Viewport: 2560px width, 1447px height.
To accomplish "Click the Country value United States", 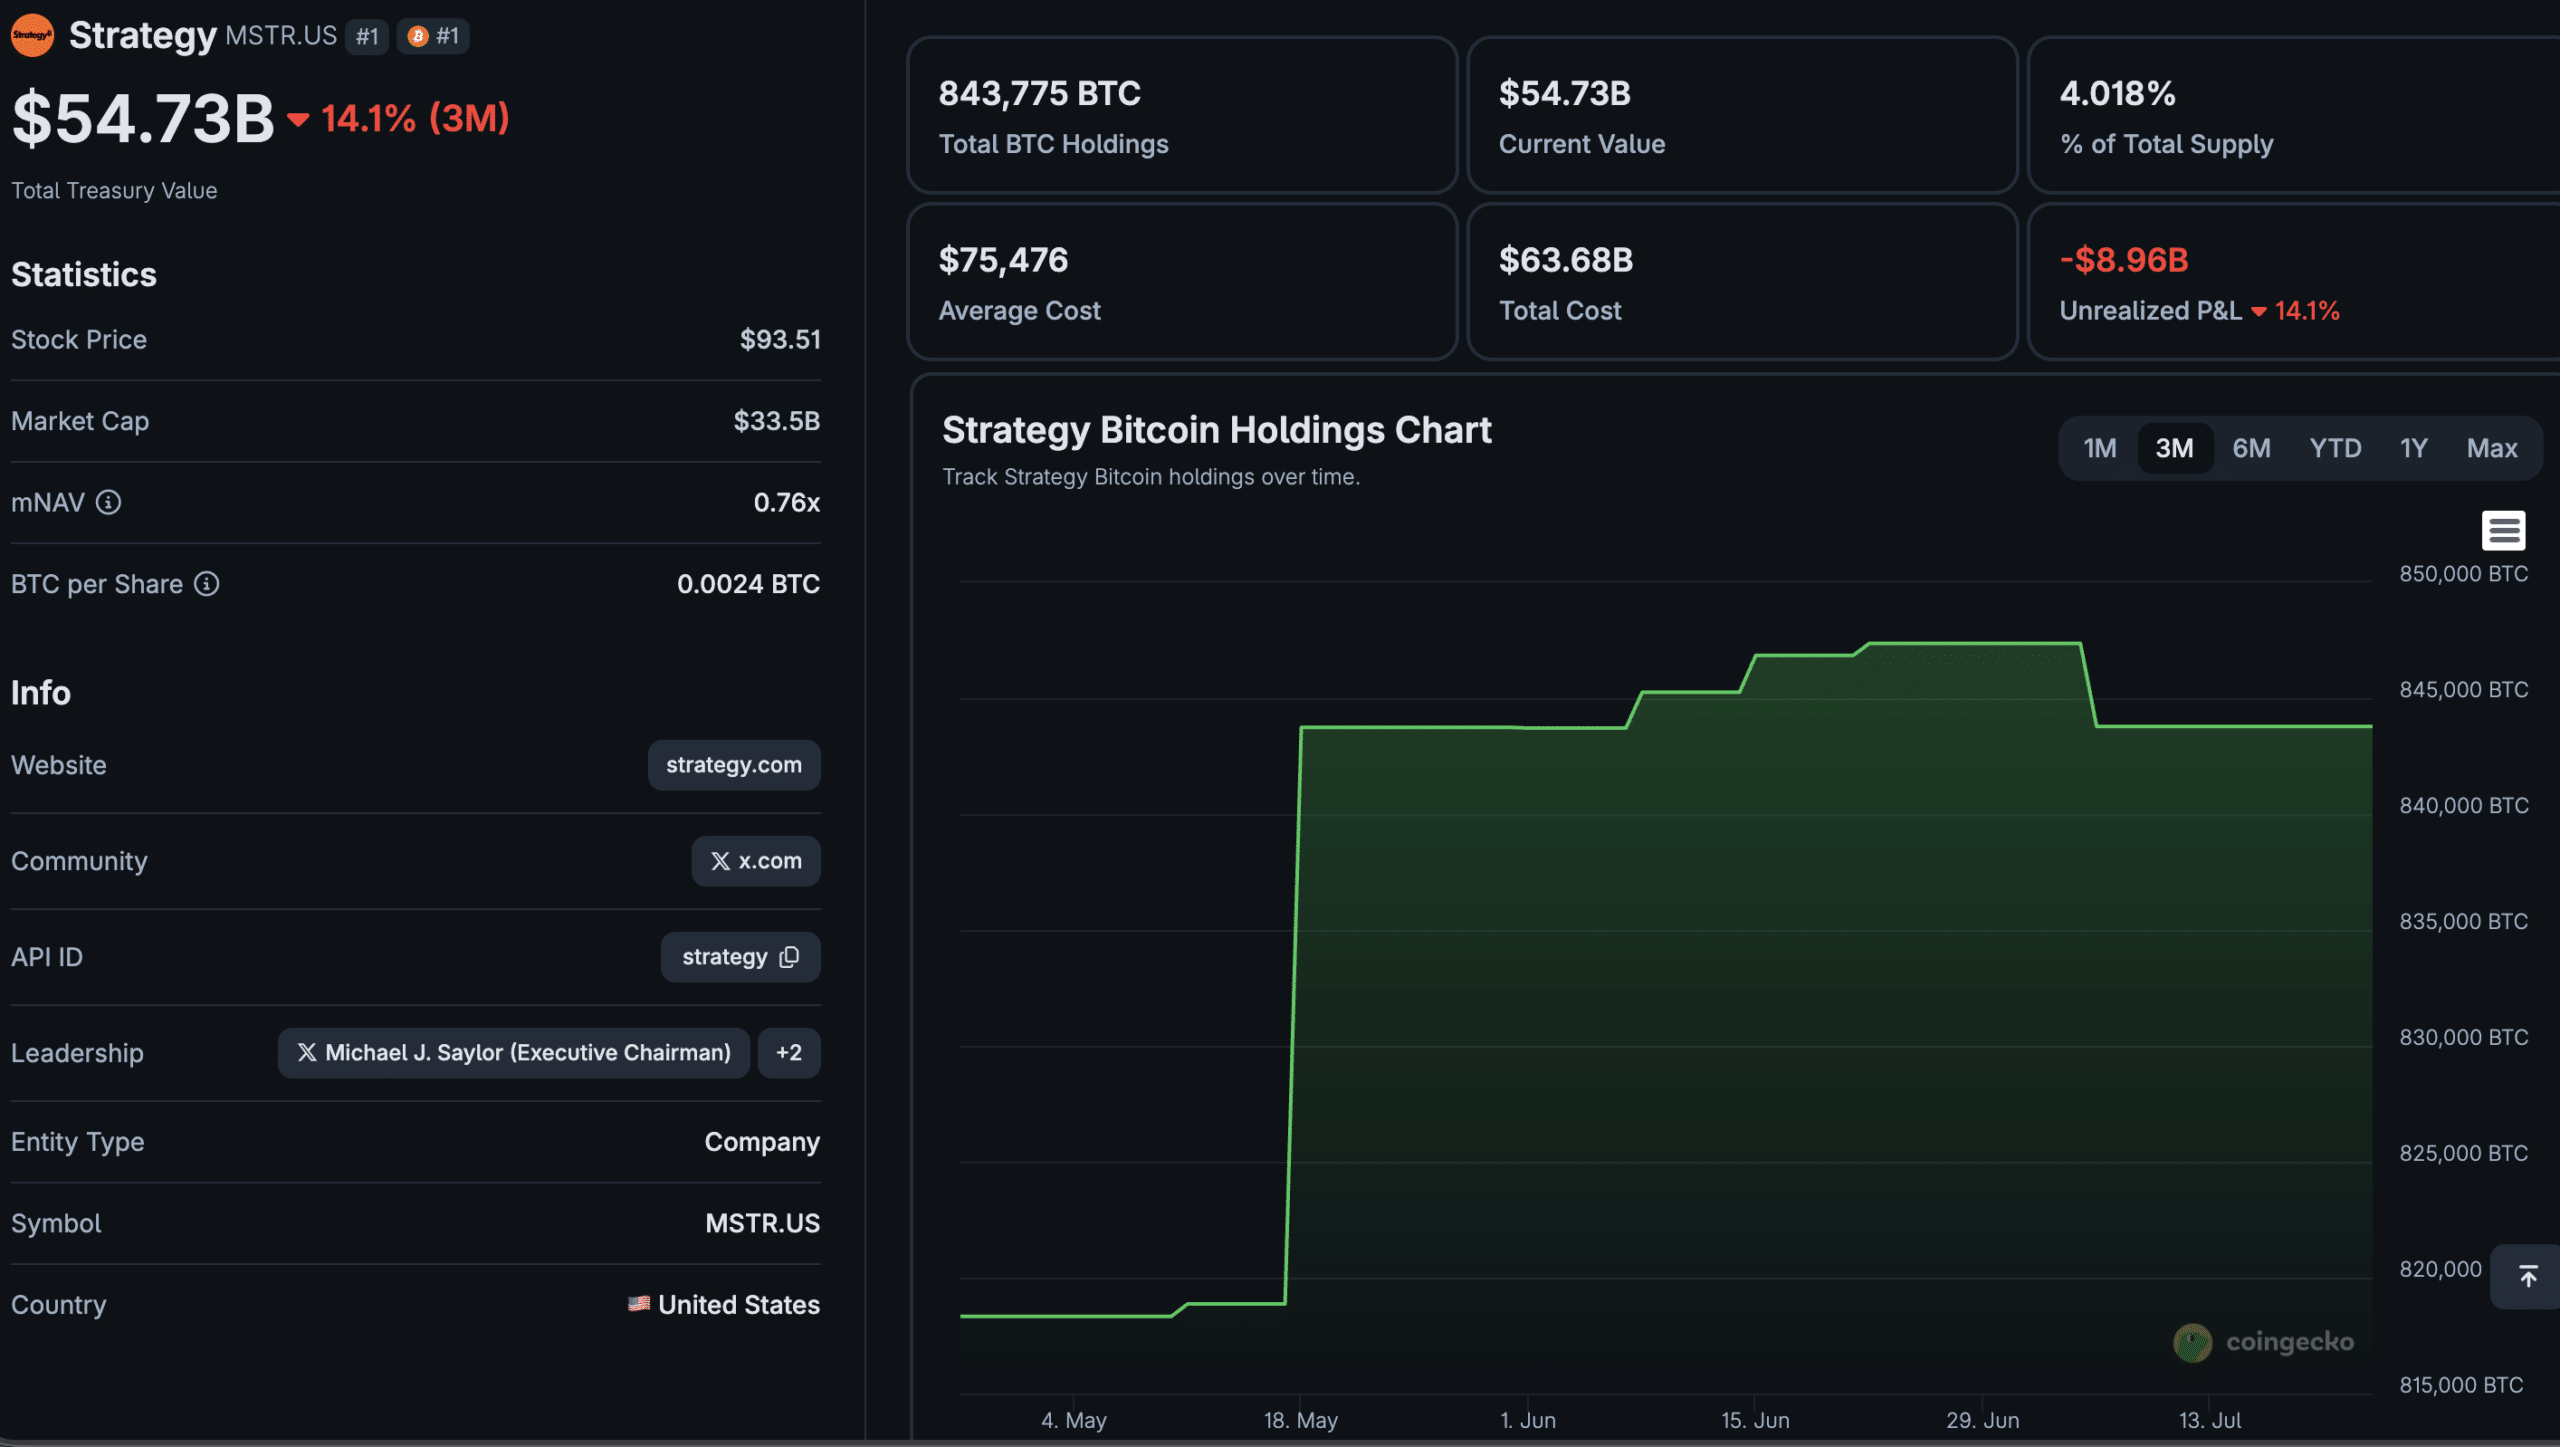I will tap(739, 1304).
